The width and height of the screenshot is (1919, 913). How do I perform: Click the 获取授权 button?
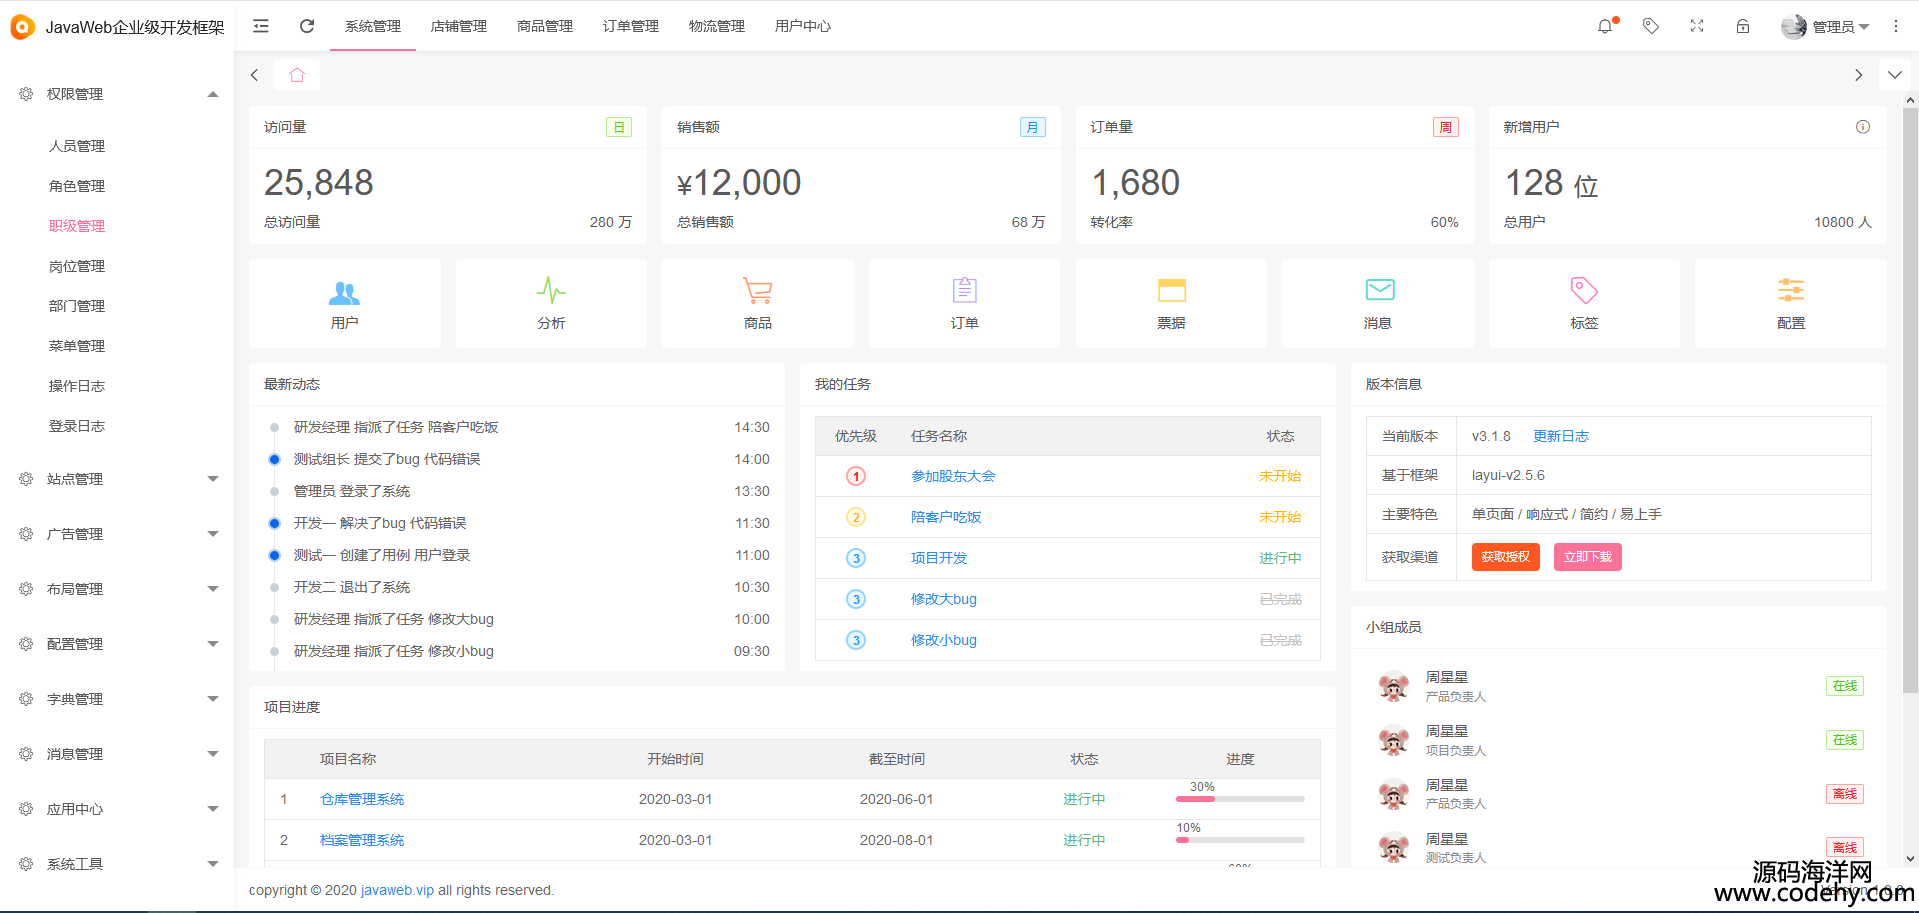(x=1505, y=557)
